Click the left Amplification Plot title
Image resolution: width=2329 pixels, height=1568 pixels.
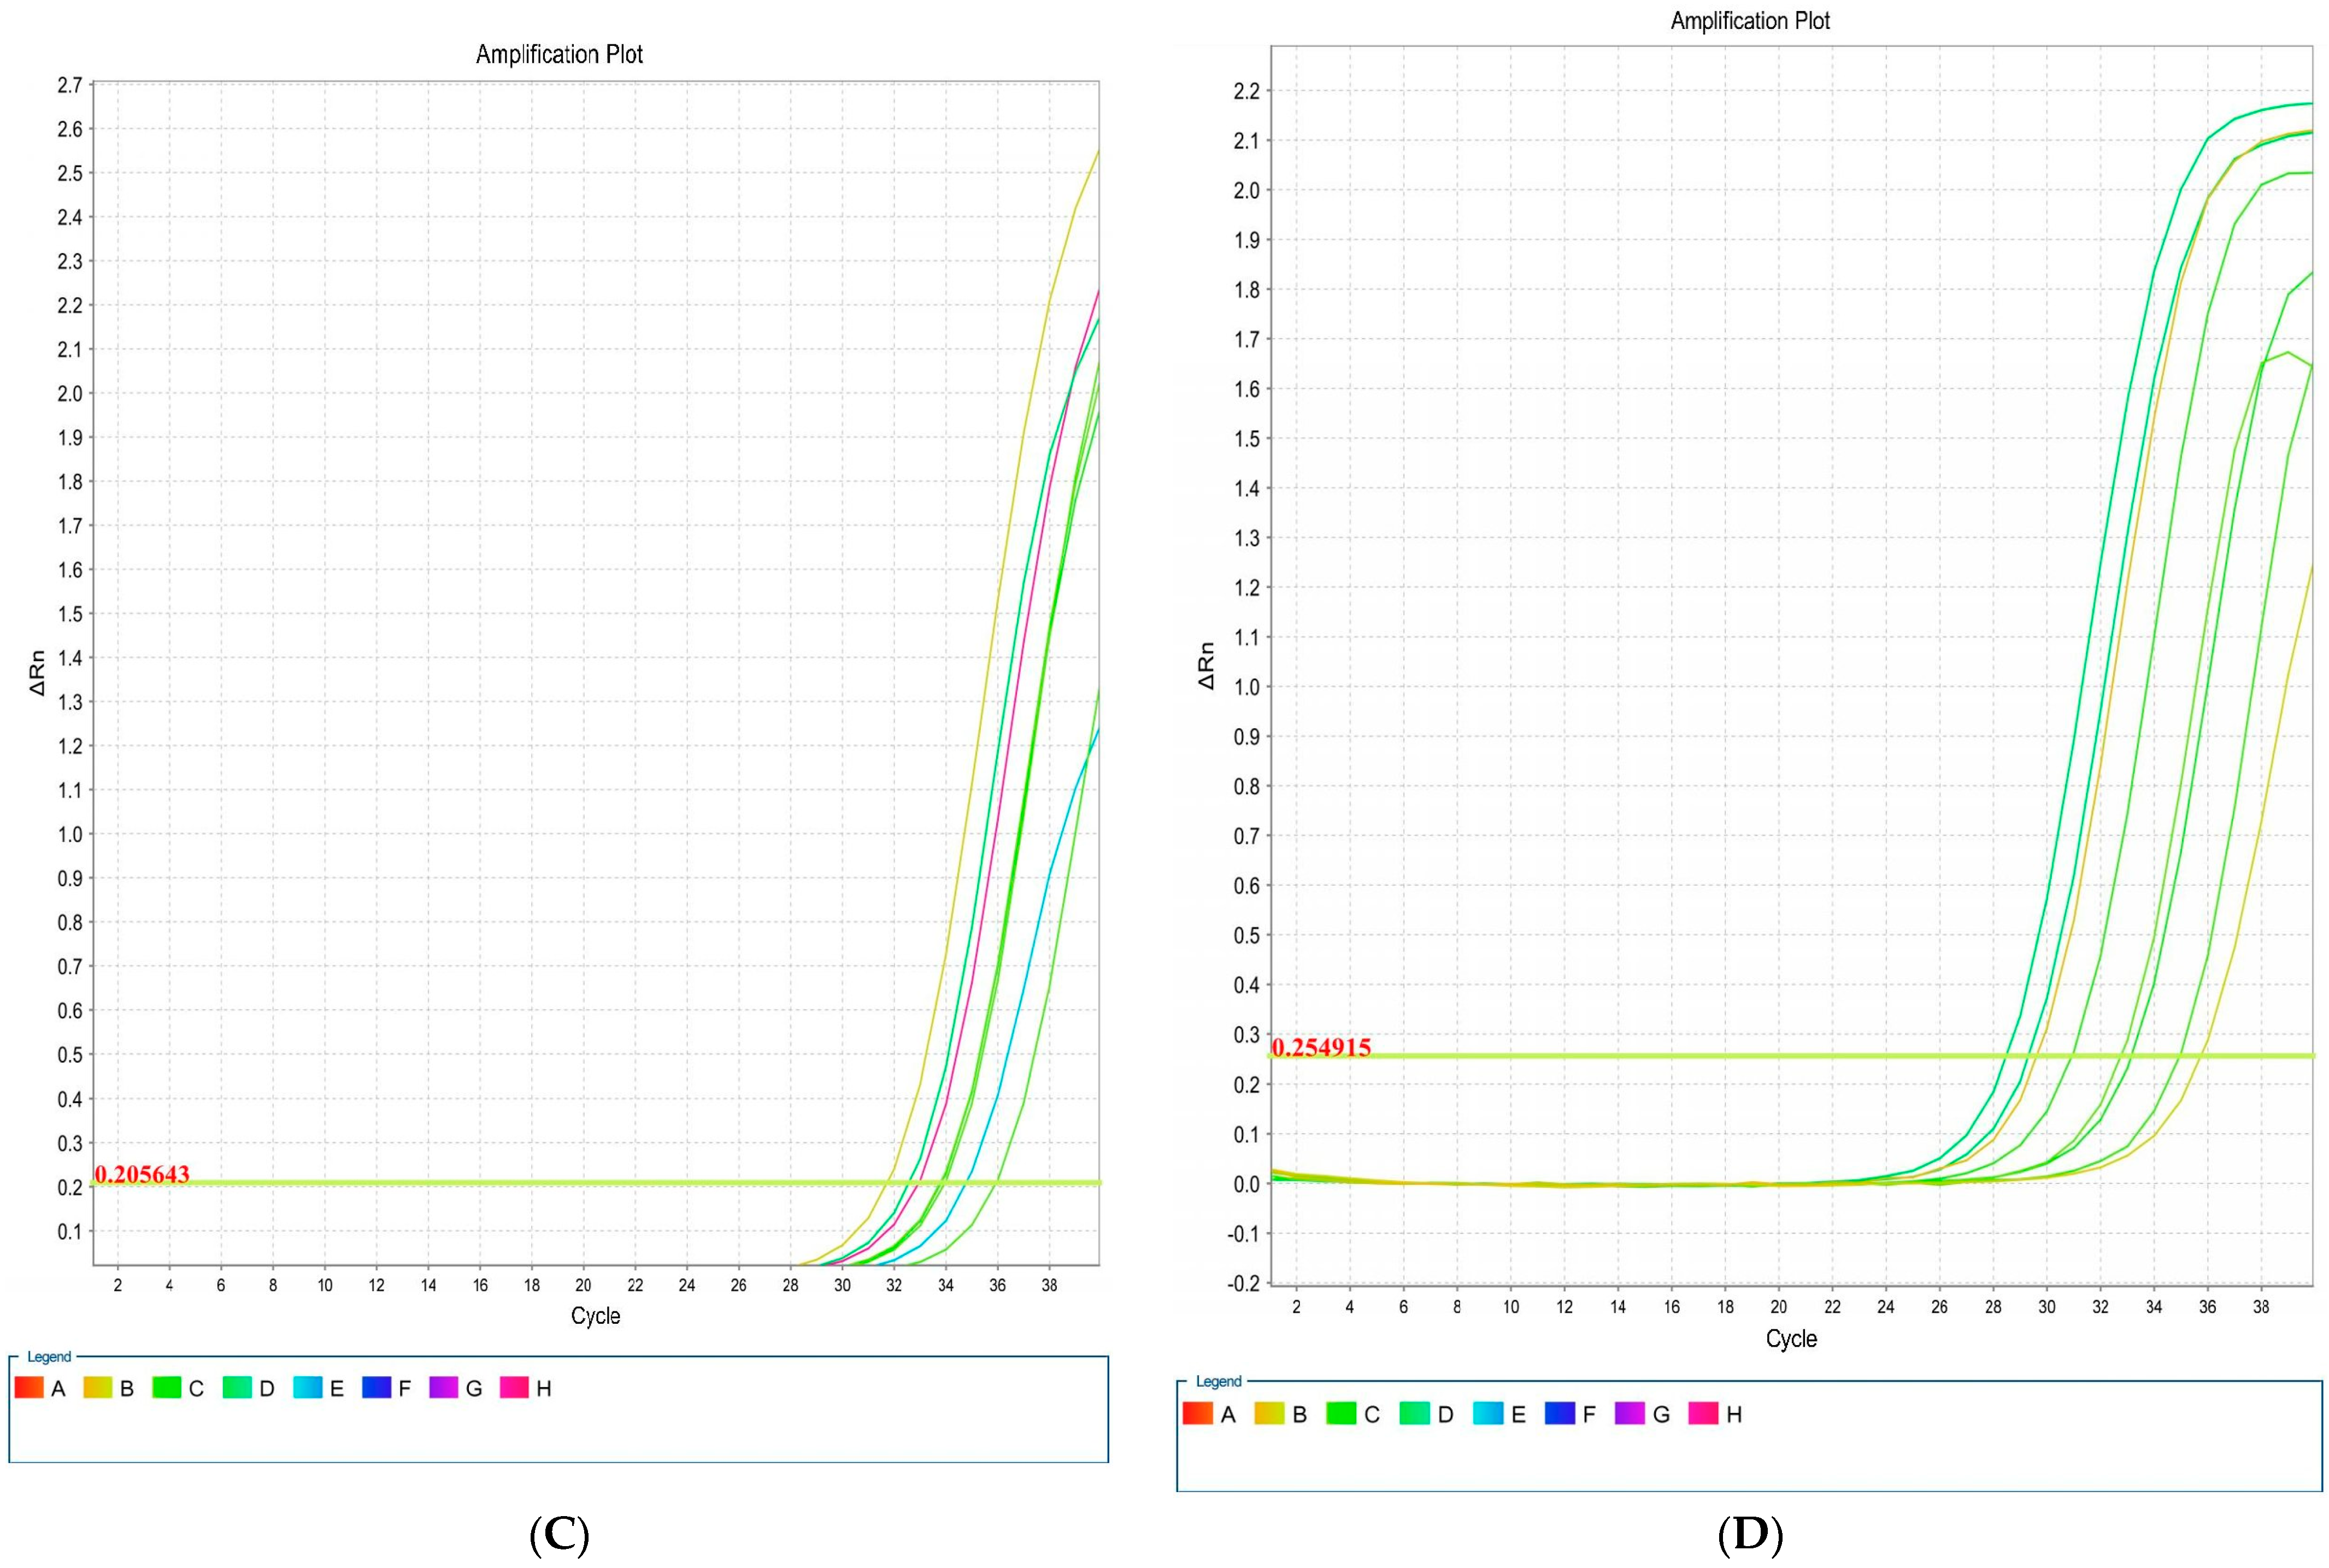click(x=559, y=54)
